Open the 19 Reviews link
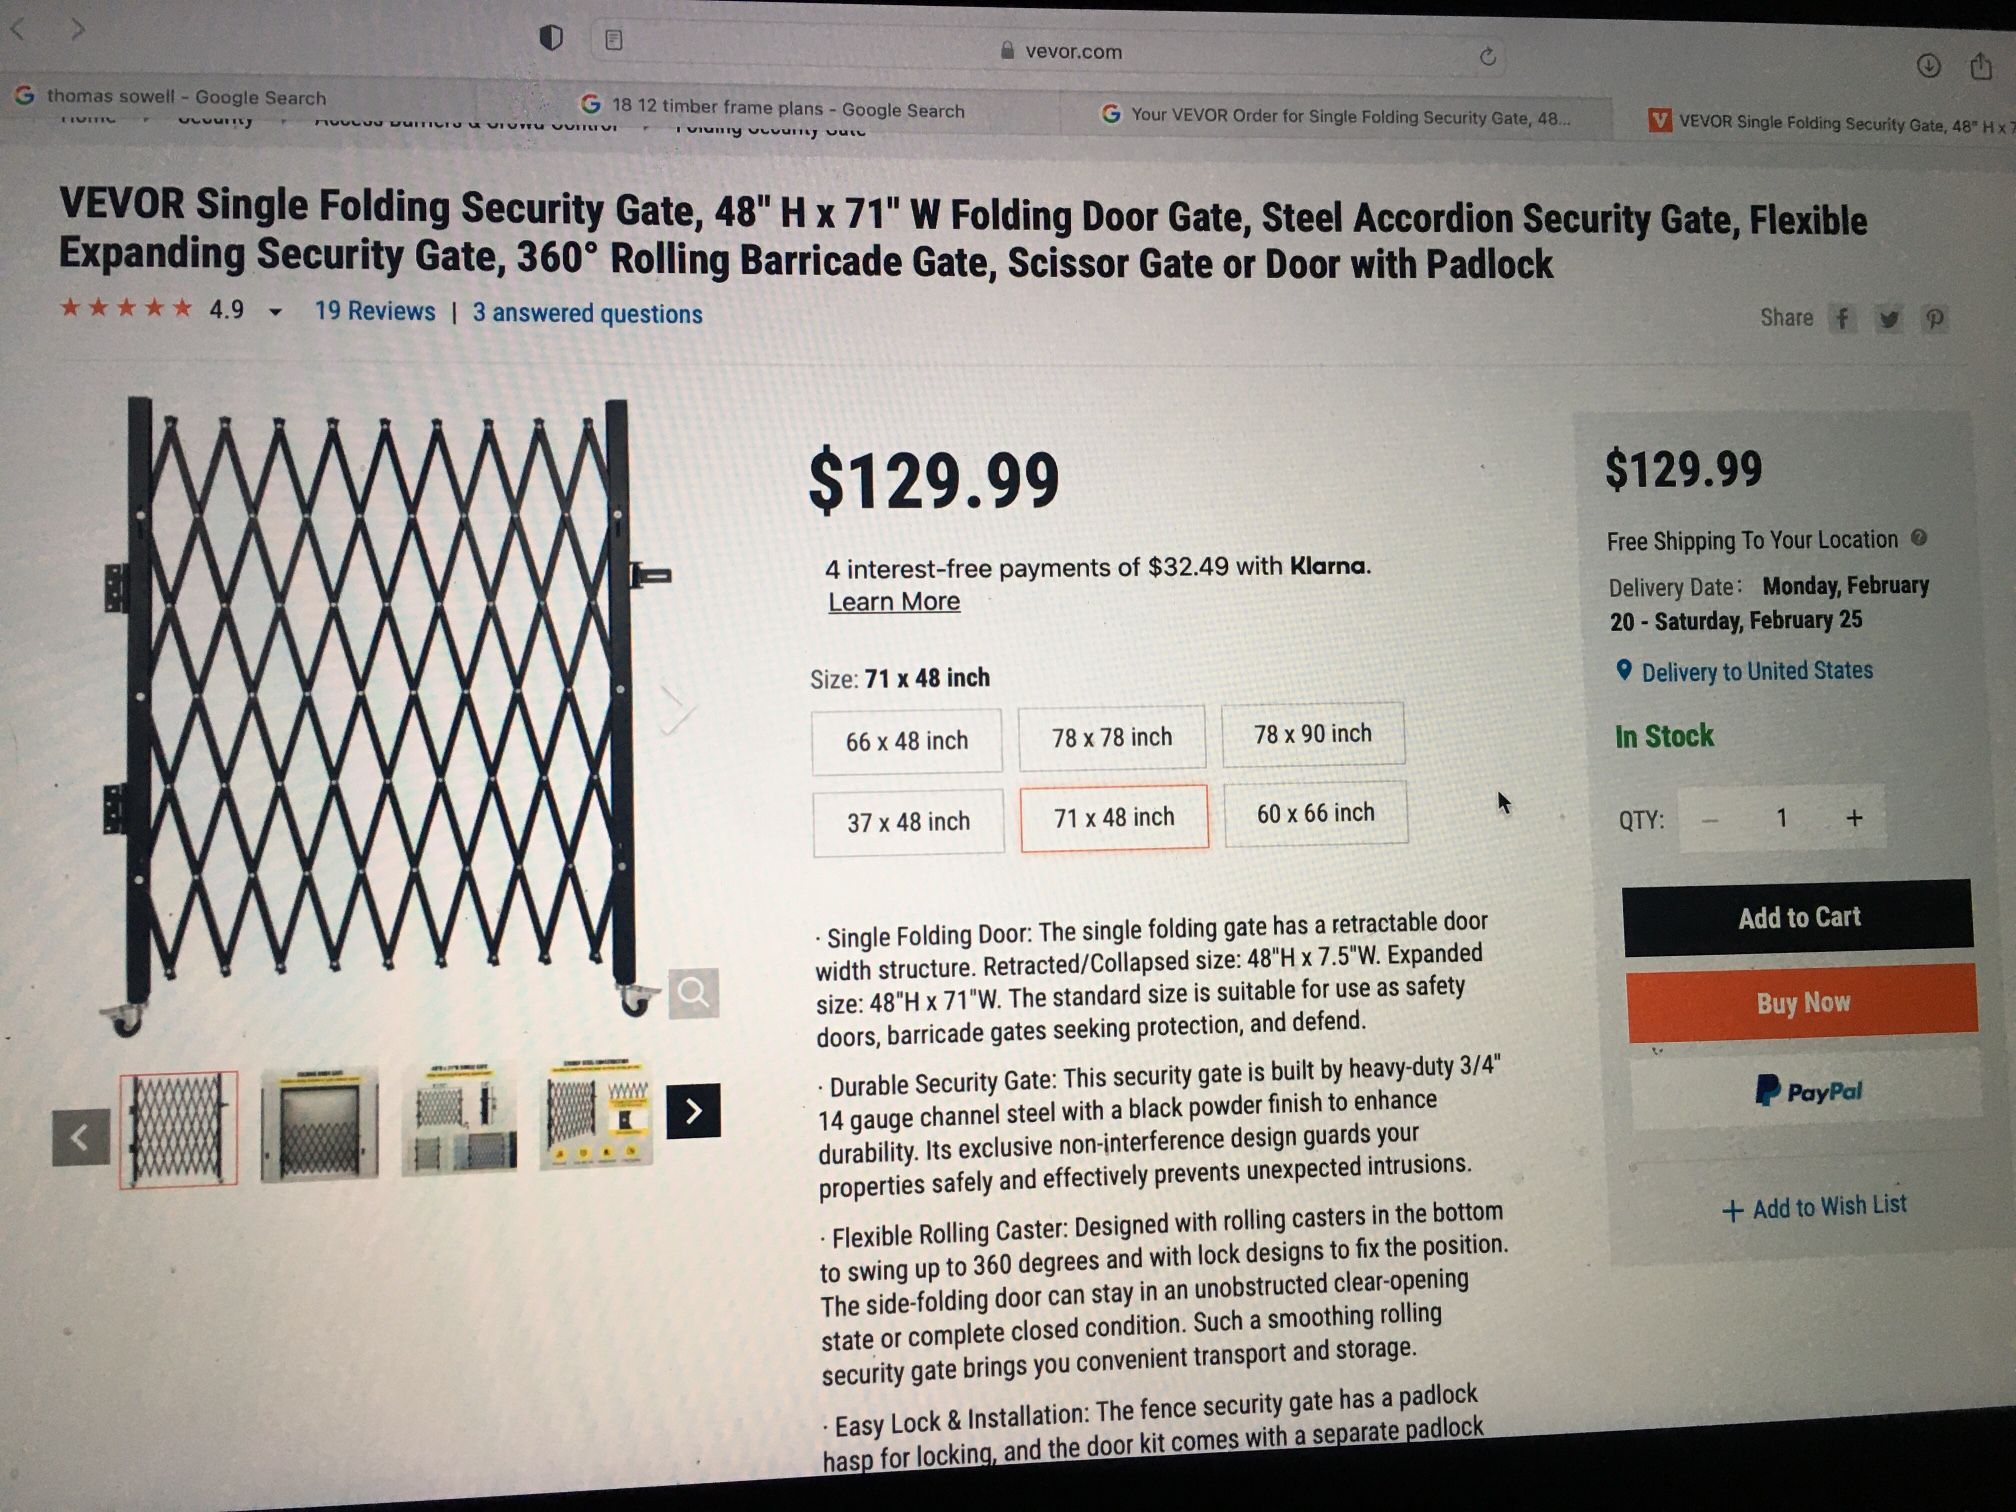This screenshot has width=2016, height=1512. click(x=375, y=311)
